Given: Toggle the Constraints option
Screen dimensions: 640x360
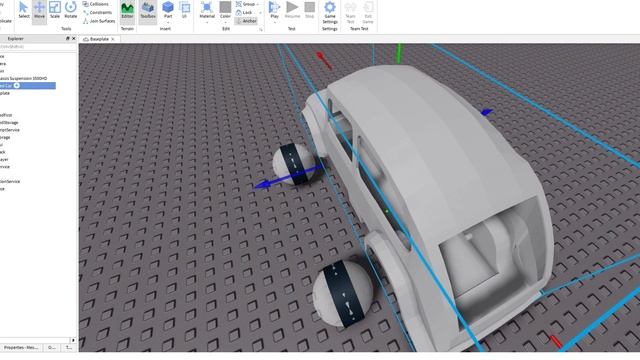Looking at the screenshot, I should 98,13.
